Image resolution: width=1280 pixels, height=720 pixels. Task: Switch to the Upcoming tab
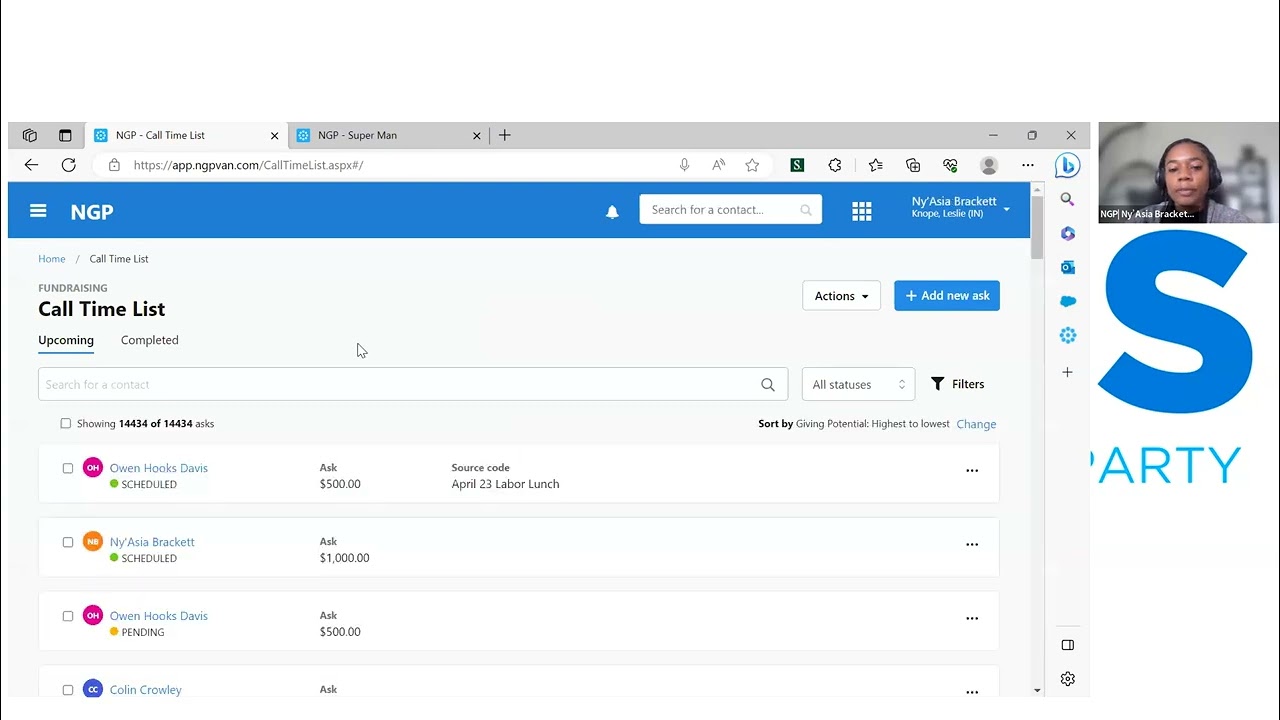[x=66, y=340]
